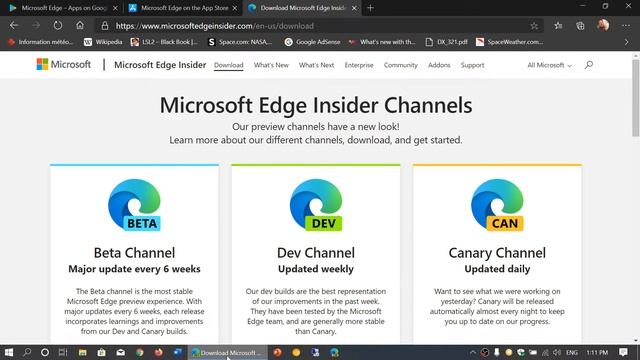Reload the page with the Refresh icon
Screen dimensions: 640x360
(x=58, y=26)
